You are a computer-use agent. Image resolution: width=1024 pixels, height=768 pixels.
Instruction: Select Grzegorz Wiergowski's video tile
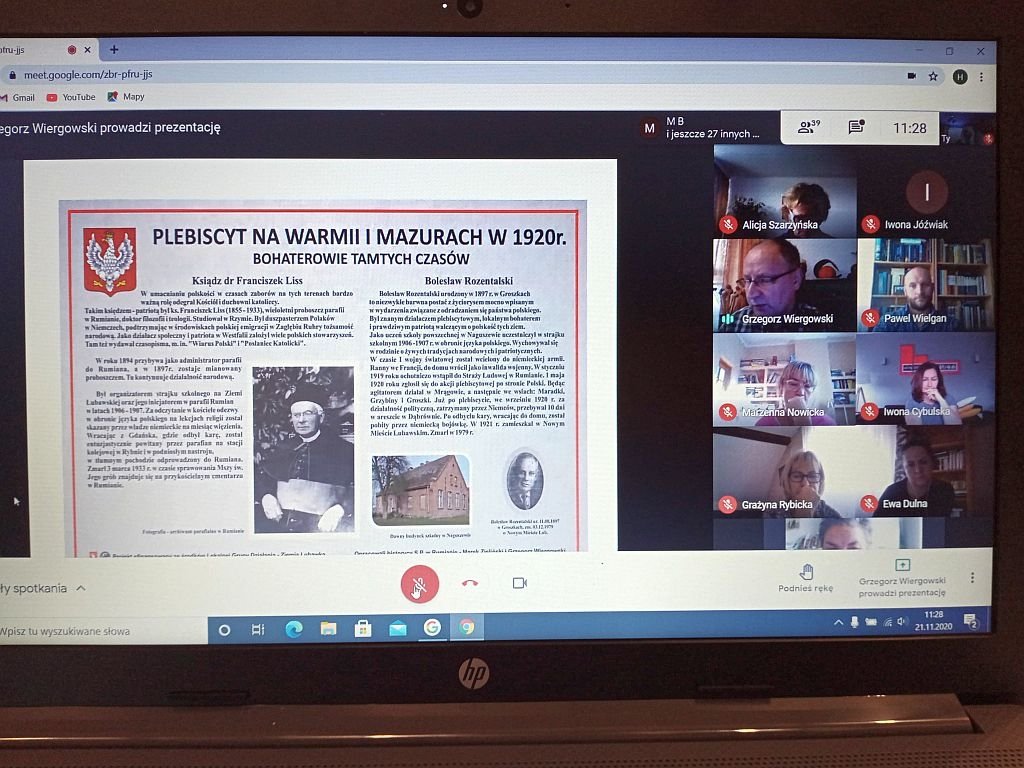point(784,285)
